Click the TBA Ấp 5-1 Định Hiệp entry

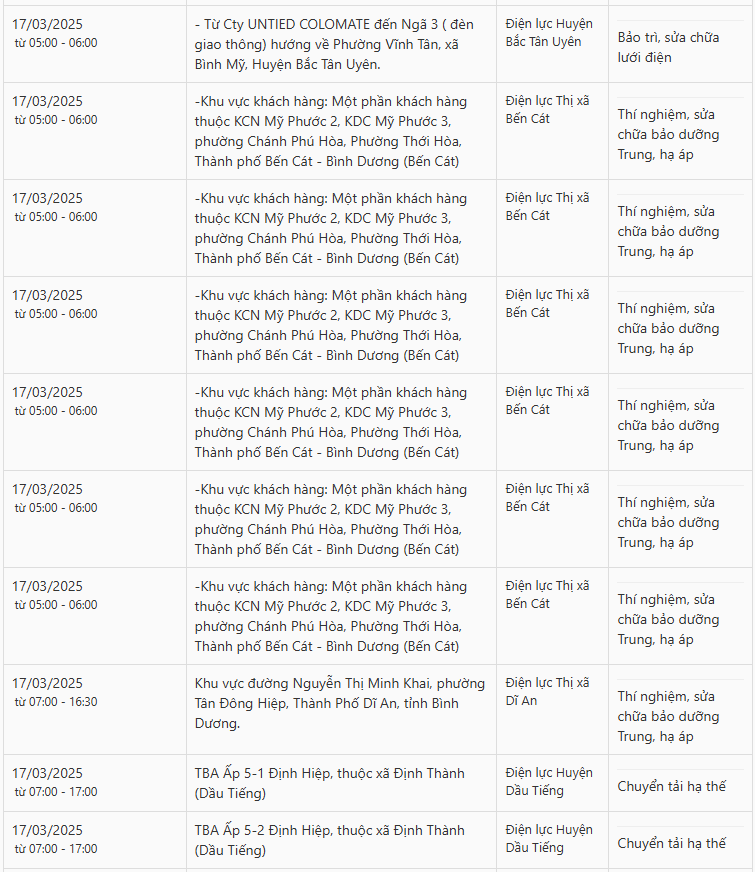point(330,783)
